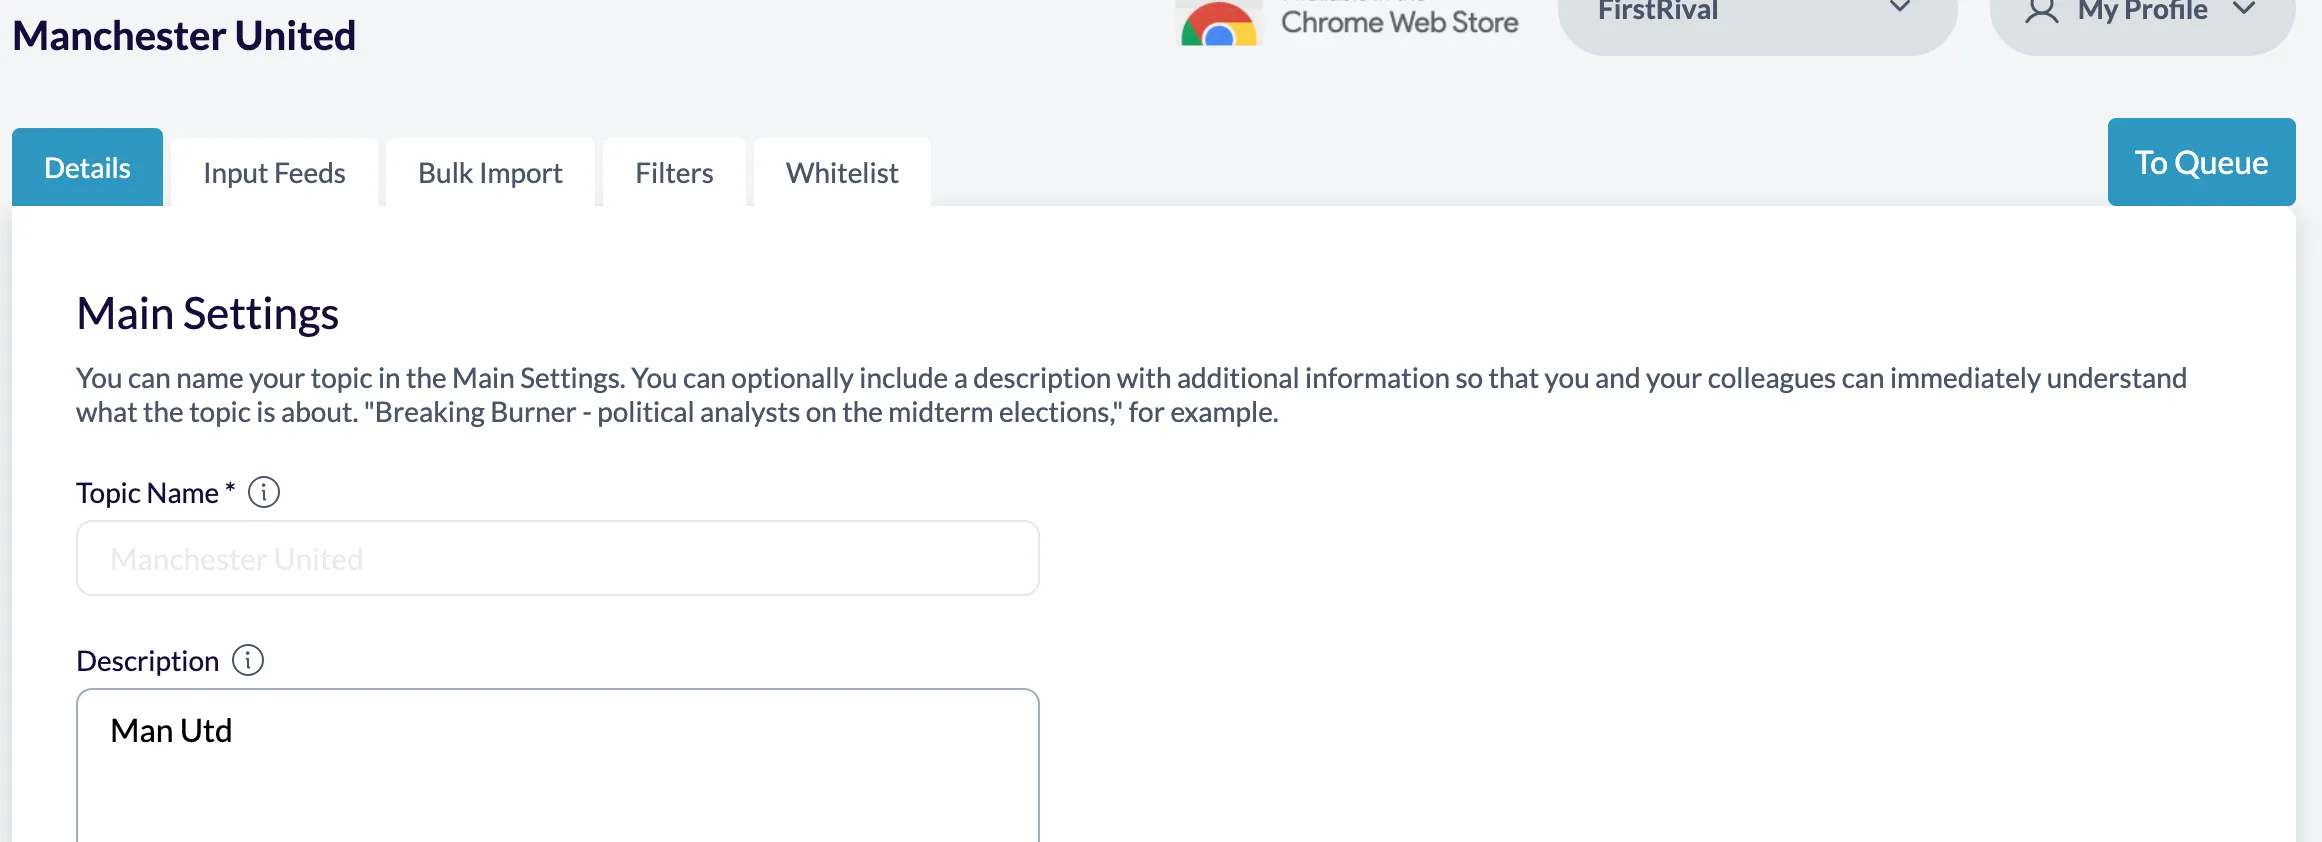Select the Filters tab

tap(674, 173)
